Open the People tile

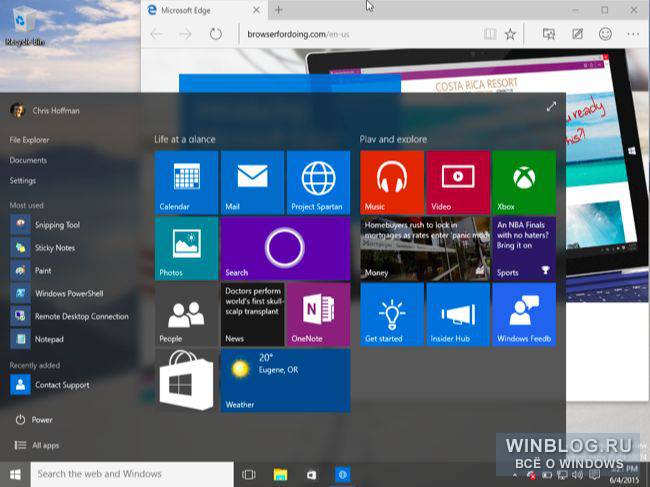(186, 315)
